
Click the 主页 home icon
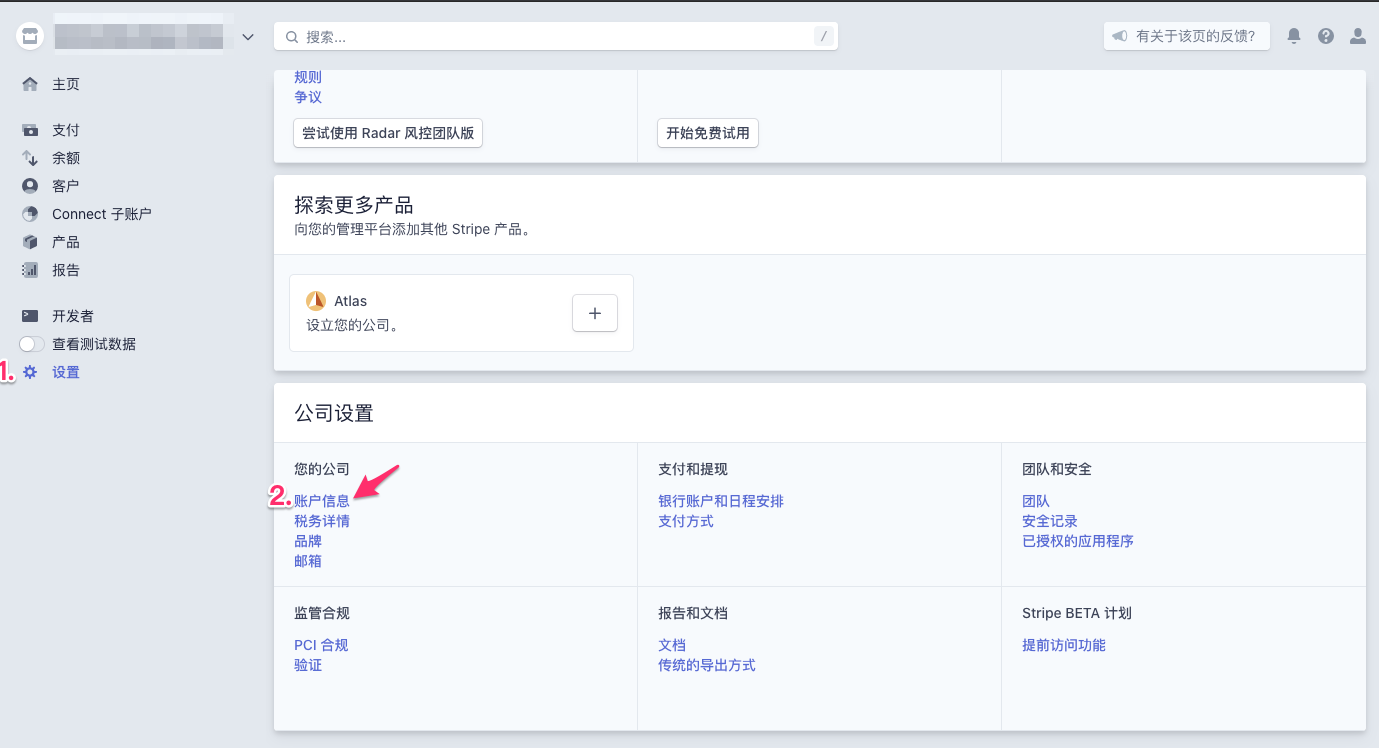30,84
